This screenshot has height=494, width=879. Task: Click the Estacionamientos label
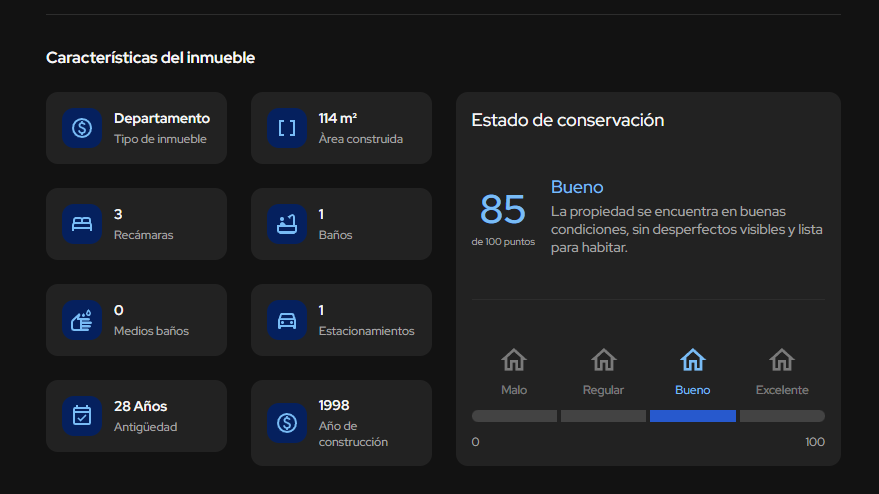367,331
